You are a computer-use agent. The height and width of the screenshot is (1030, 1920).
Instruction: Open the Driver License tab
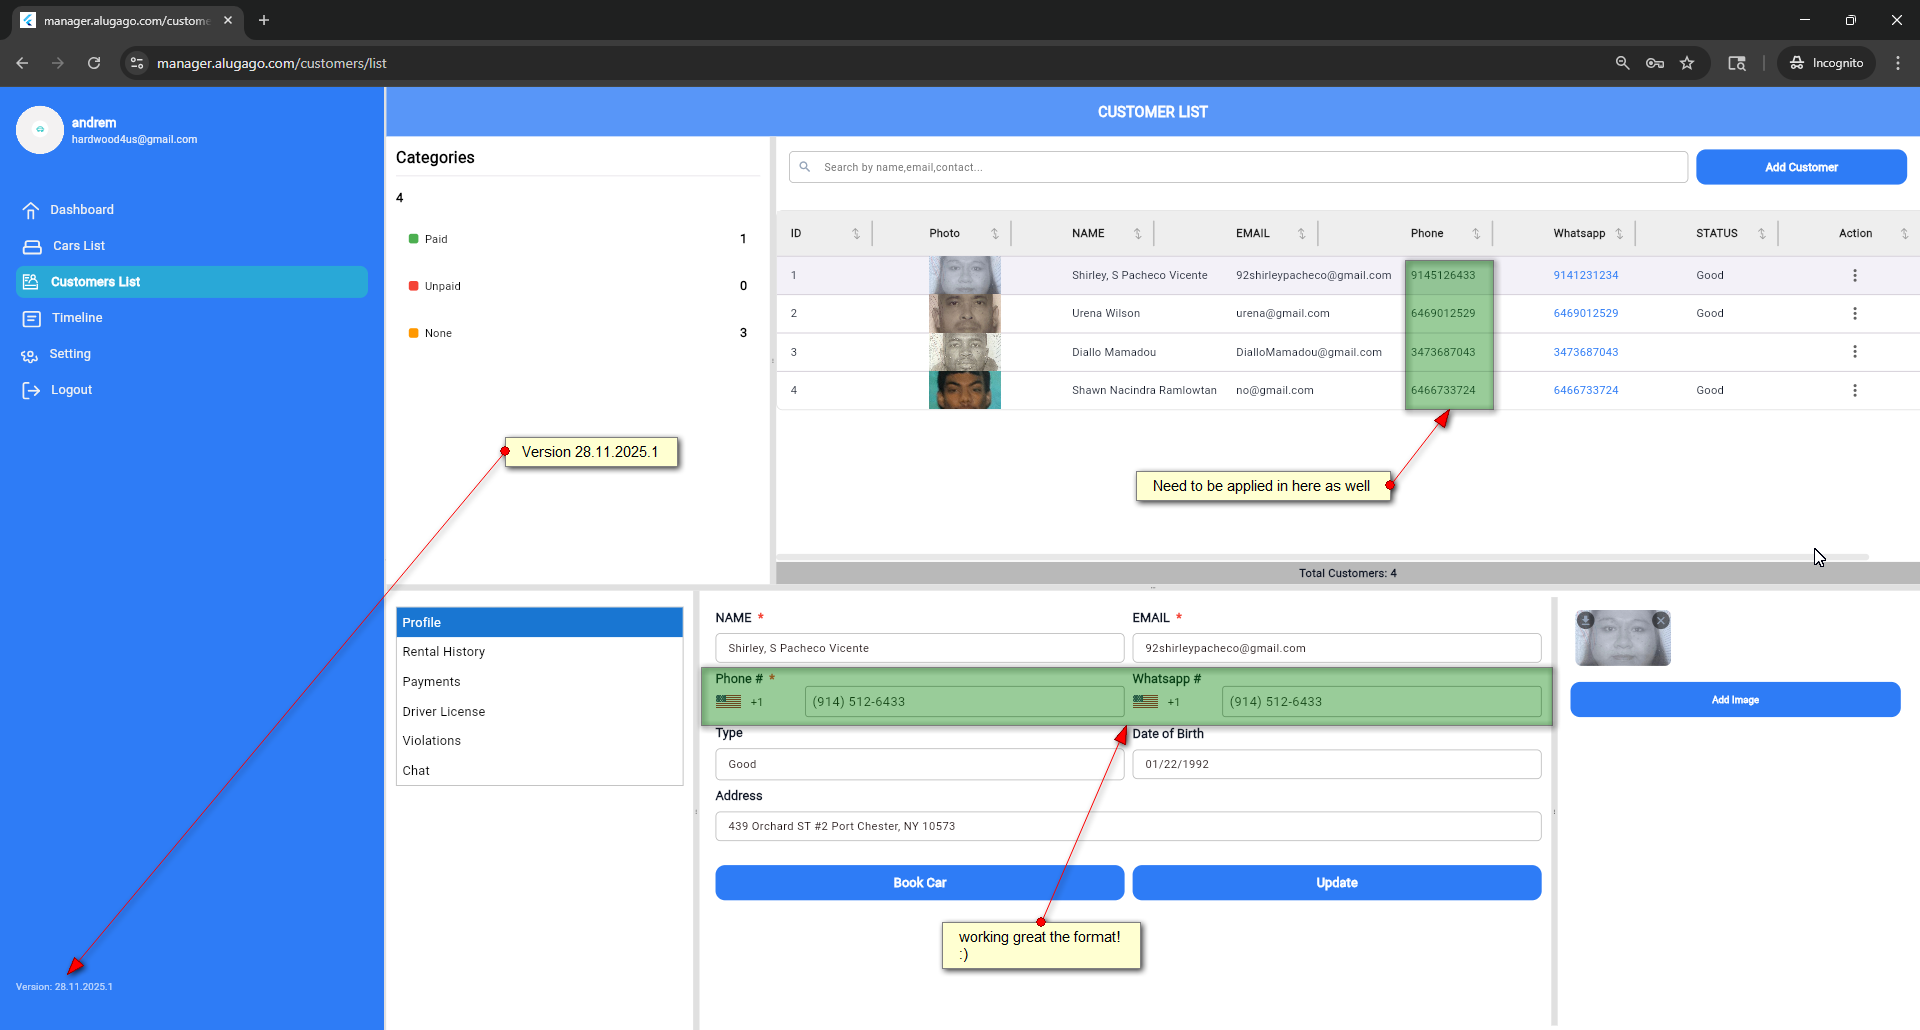(x=444, y=712)
